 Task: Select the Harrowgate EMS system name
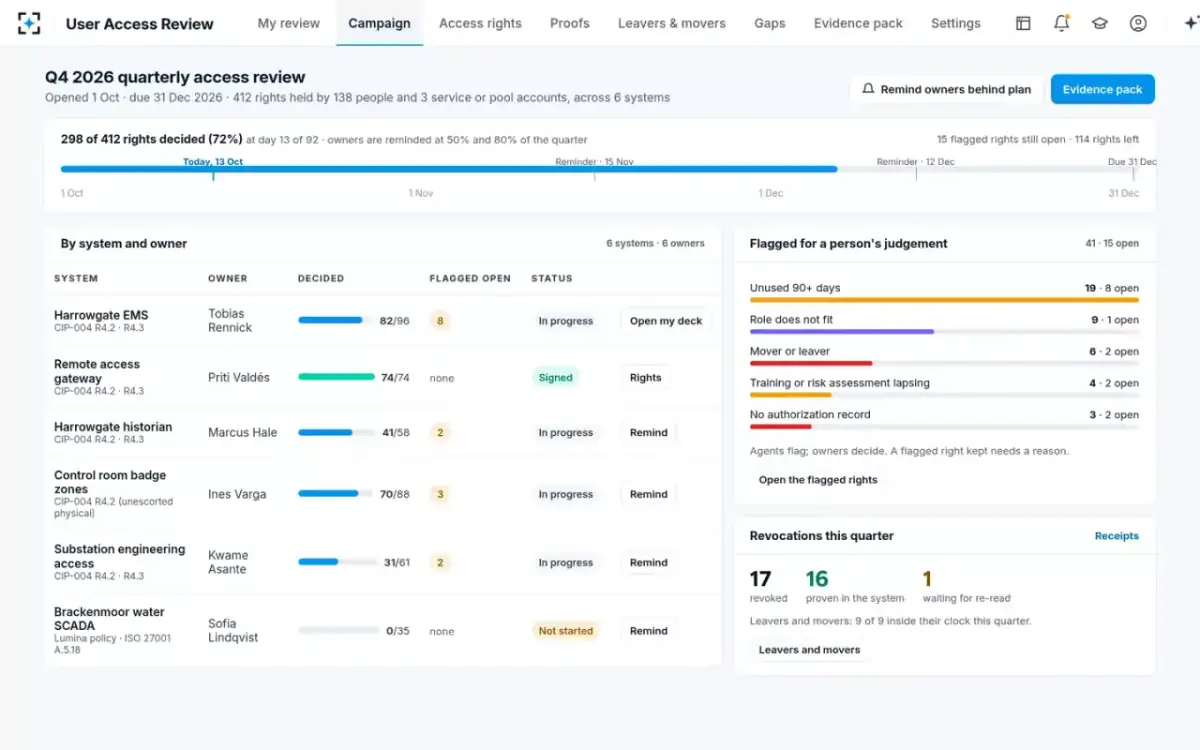101,315
